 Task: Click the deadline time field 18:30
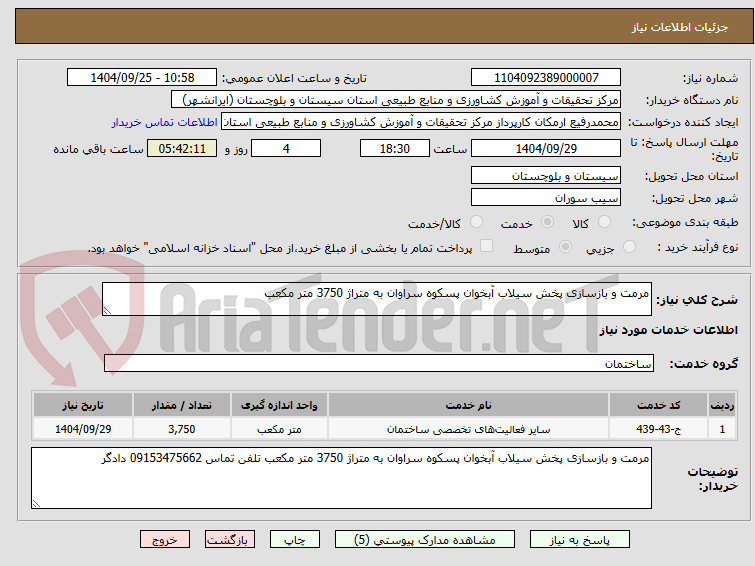(395, 148)
